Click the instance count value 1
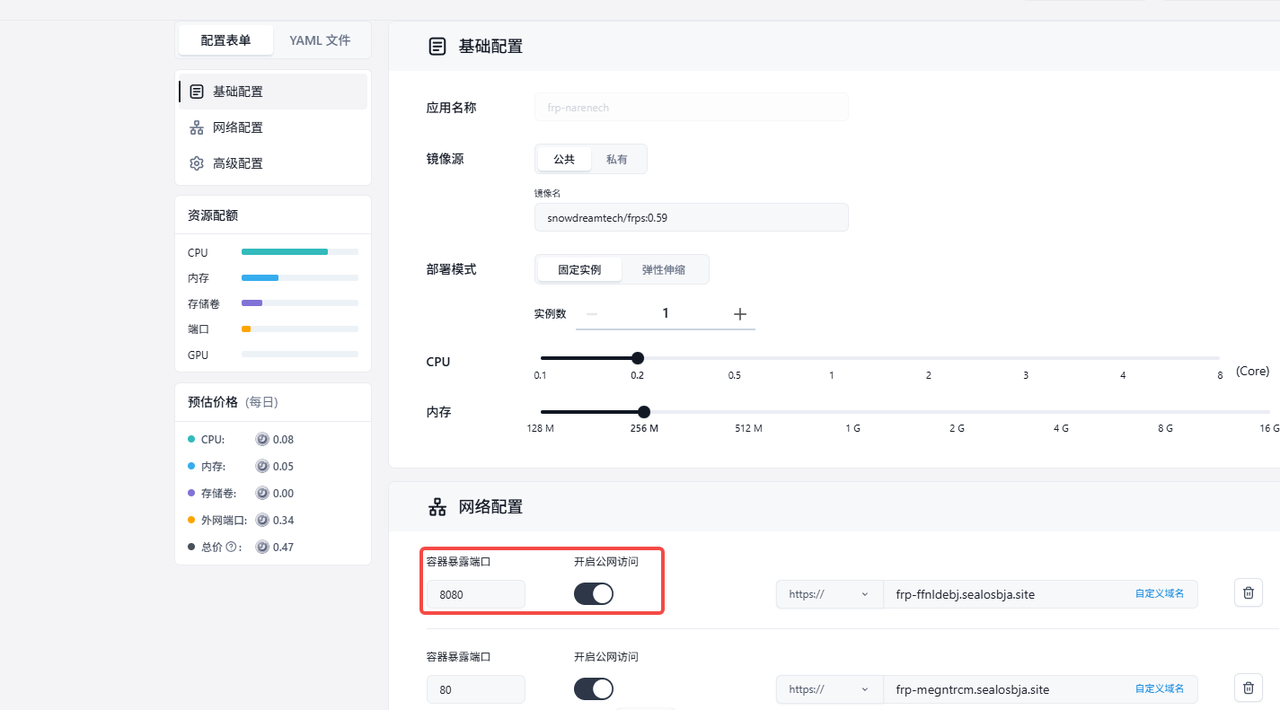The image size is (1280, 710). click(665, 314)
